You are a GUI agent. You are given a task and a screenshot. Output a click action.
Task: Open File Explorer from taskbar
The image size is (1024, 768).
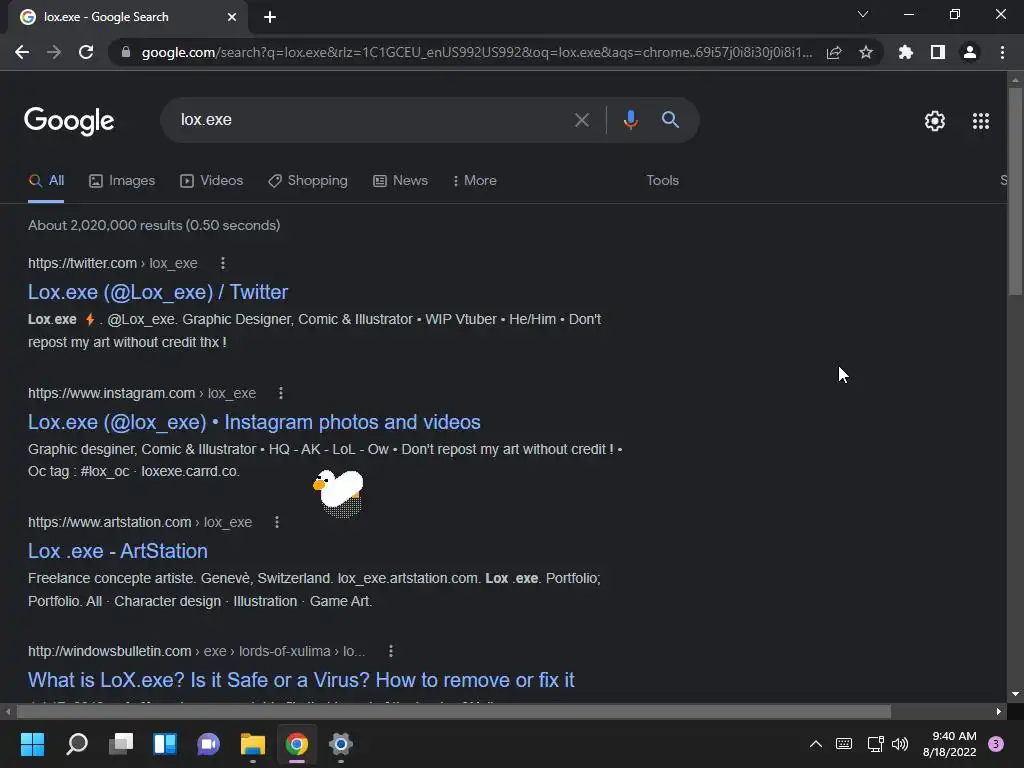pyautogui.click(x=253, y=744)
